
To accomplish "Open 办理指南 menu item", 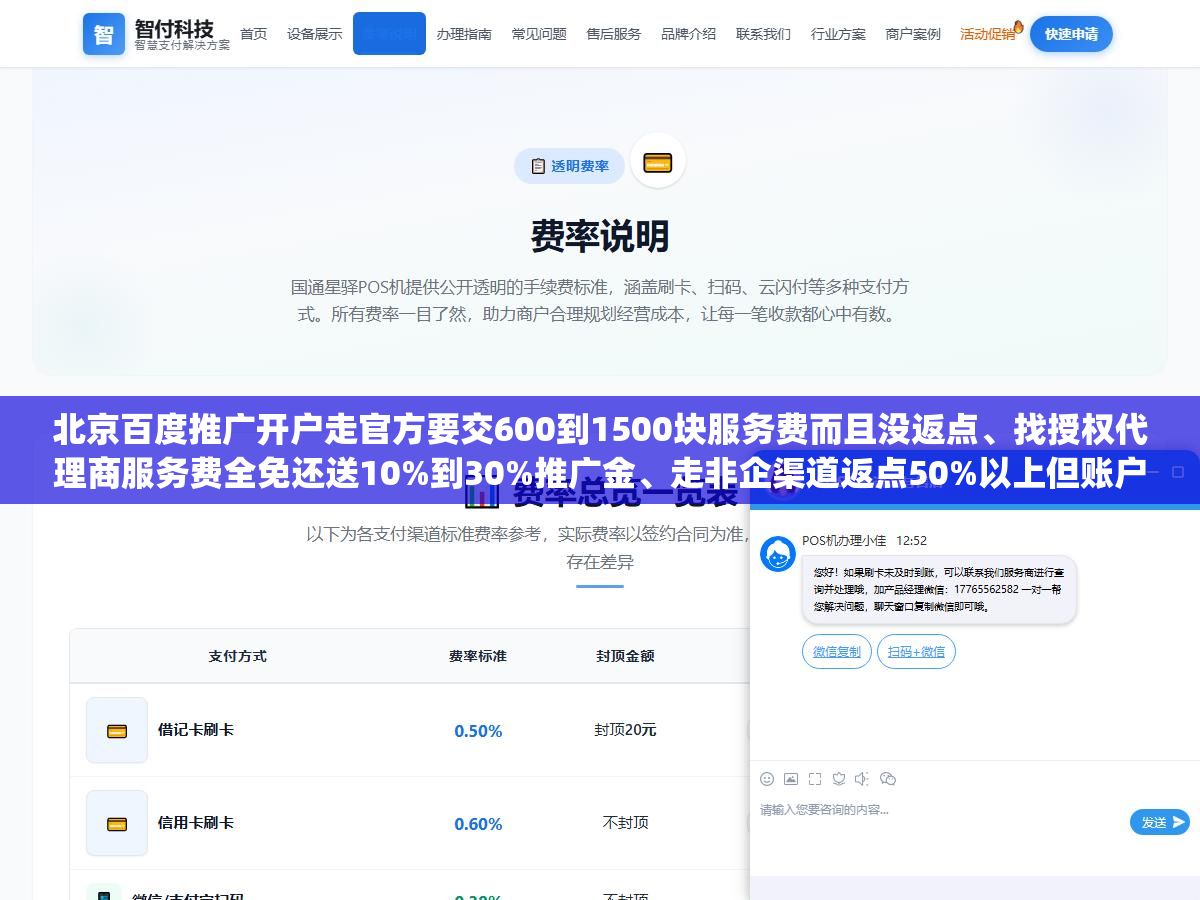I will coord(464,34).
